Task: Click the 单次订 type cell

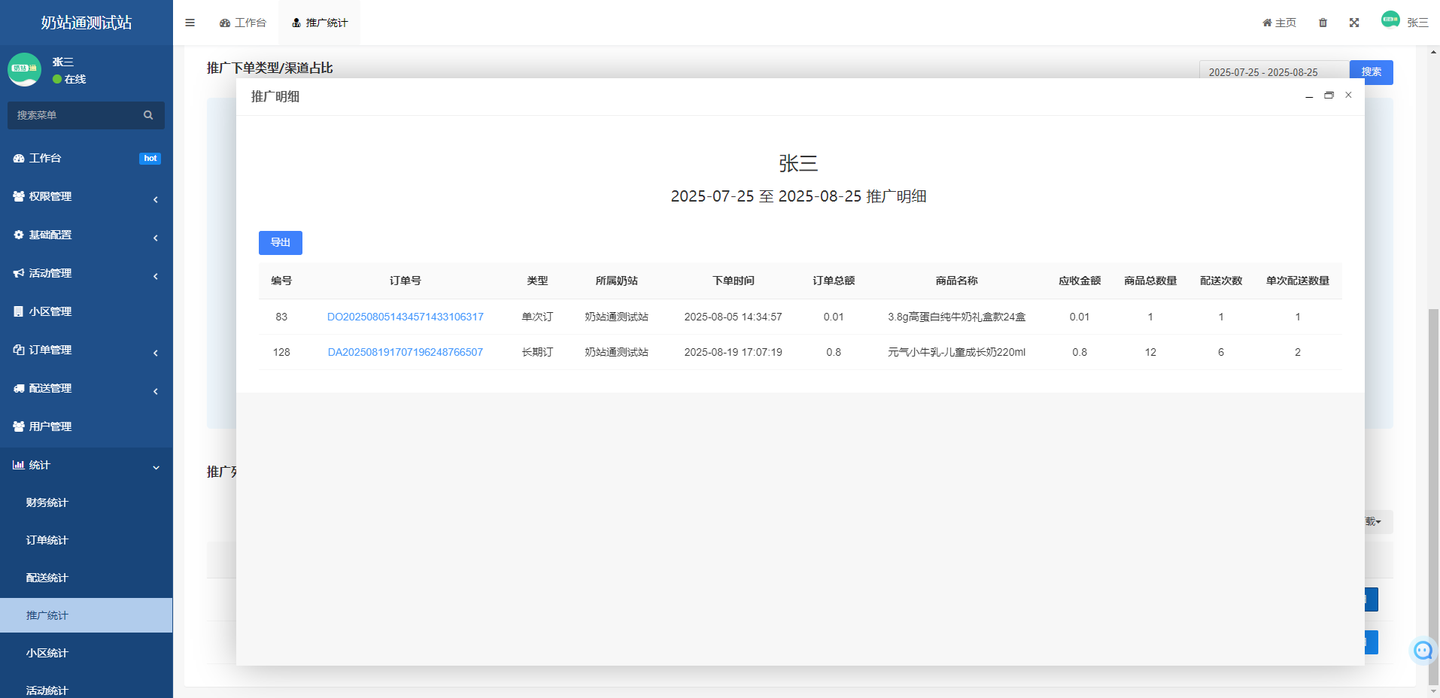Action: 537,317
